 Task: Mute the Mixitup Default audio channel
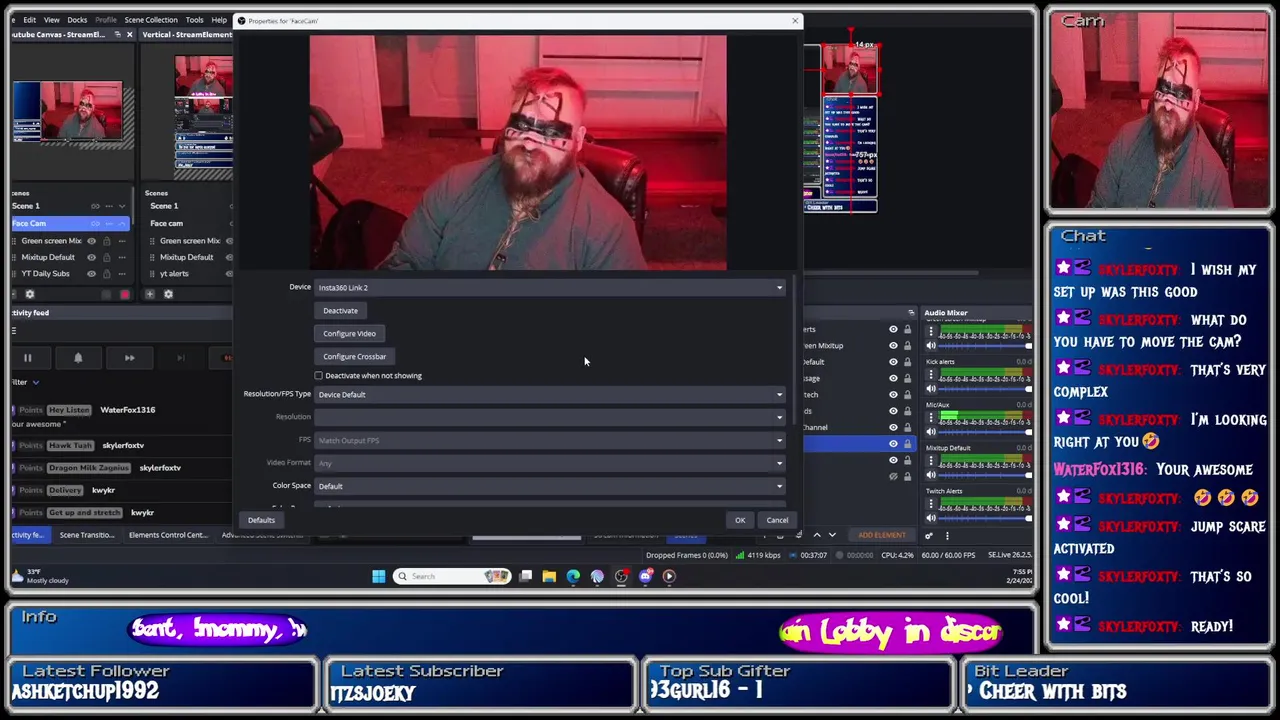click(x=931, y=475)
